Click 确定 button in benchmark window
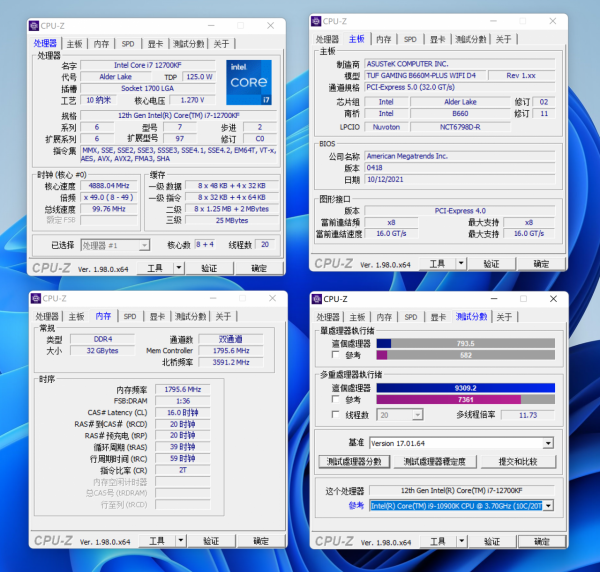Image resolution: width=600 pixels, height=572 pixels. coord(541,541)
